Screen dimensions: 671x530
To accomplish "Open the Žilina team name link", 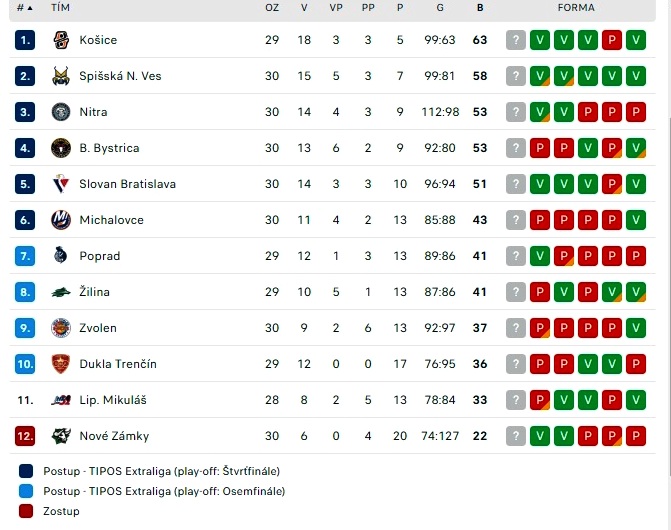I will point(95,292).
